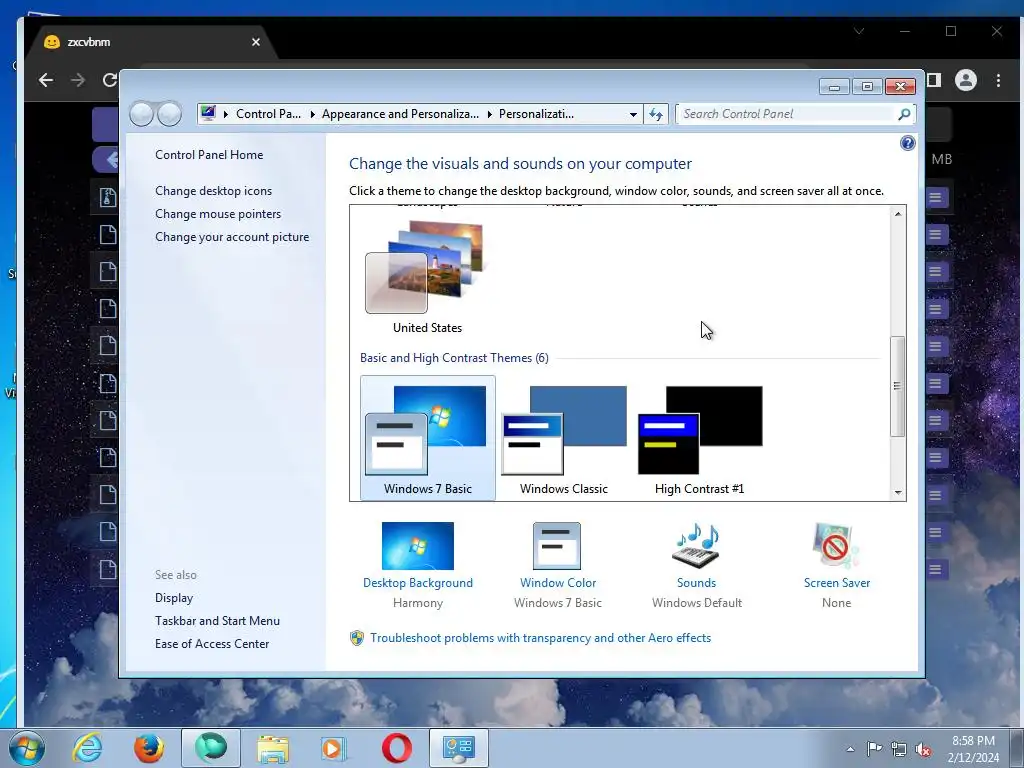Click the Personalization breadcrumb segment
This screenshot has height=768, width=1024.
[536, 114]
